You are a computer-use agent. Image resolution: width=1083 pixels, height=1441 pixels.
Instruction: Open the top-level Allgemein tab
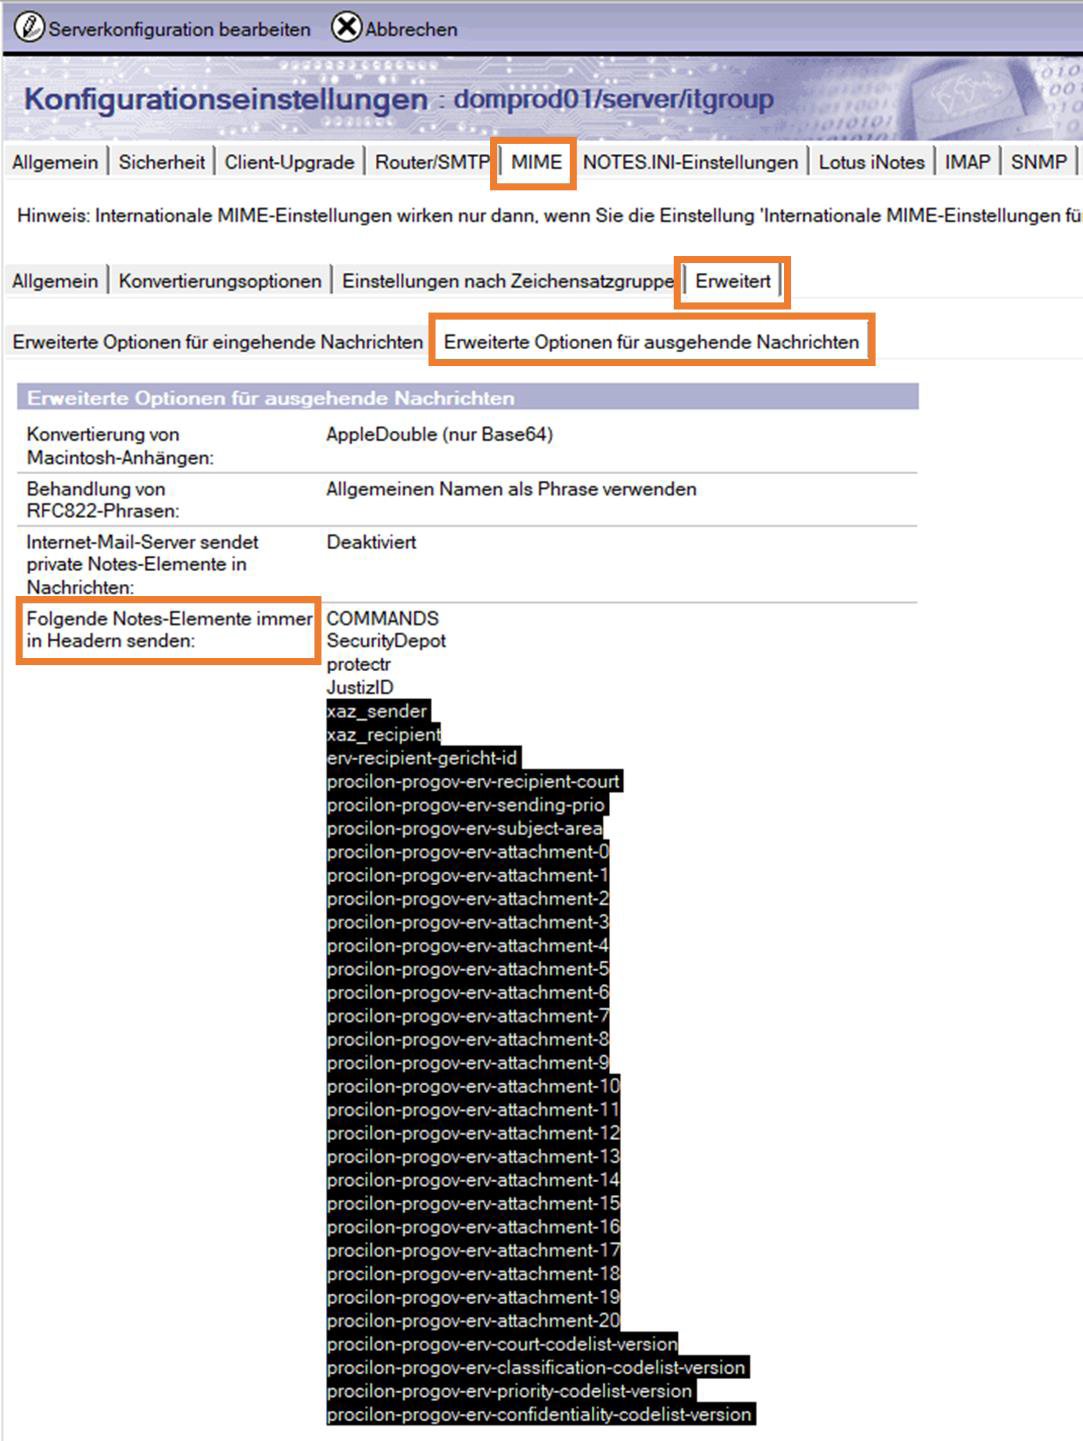coord(55,162)
